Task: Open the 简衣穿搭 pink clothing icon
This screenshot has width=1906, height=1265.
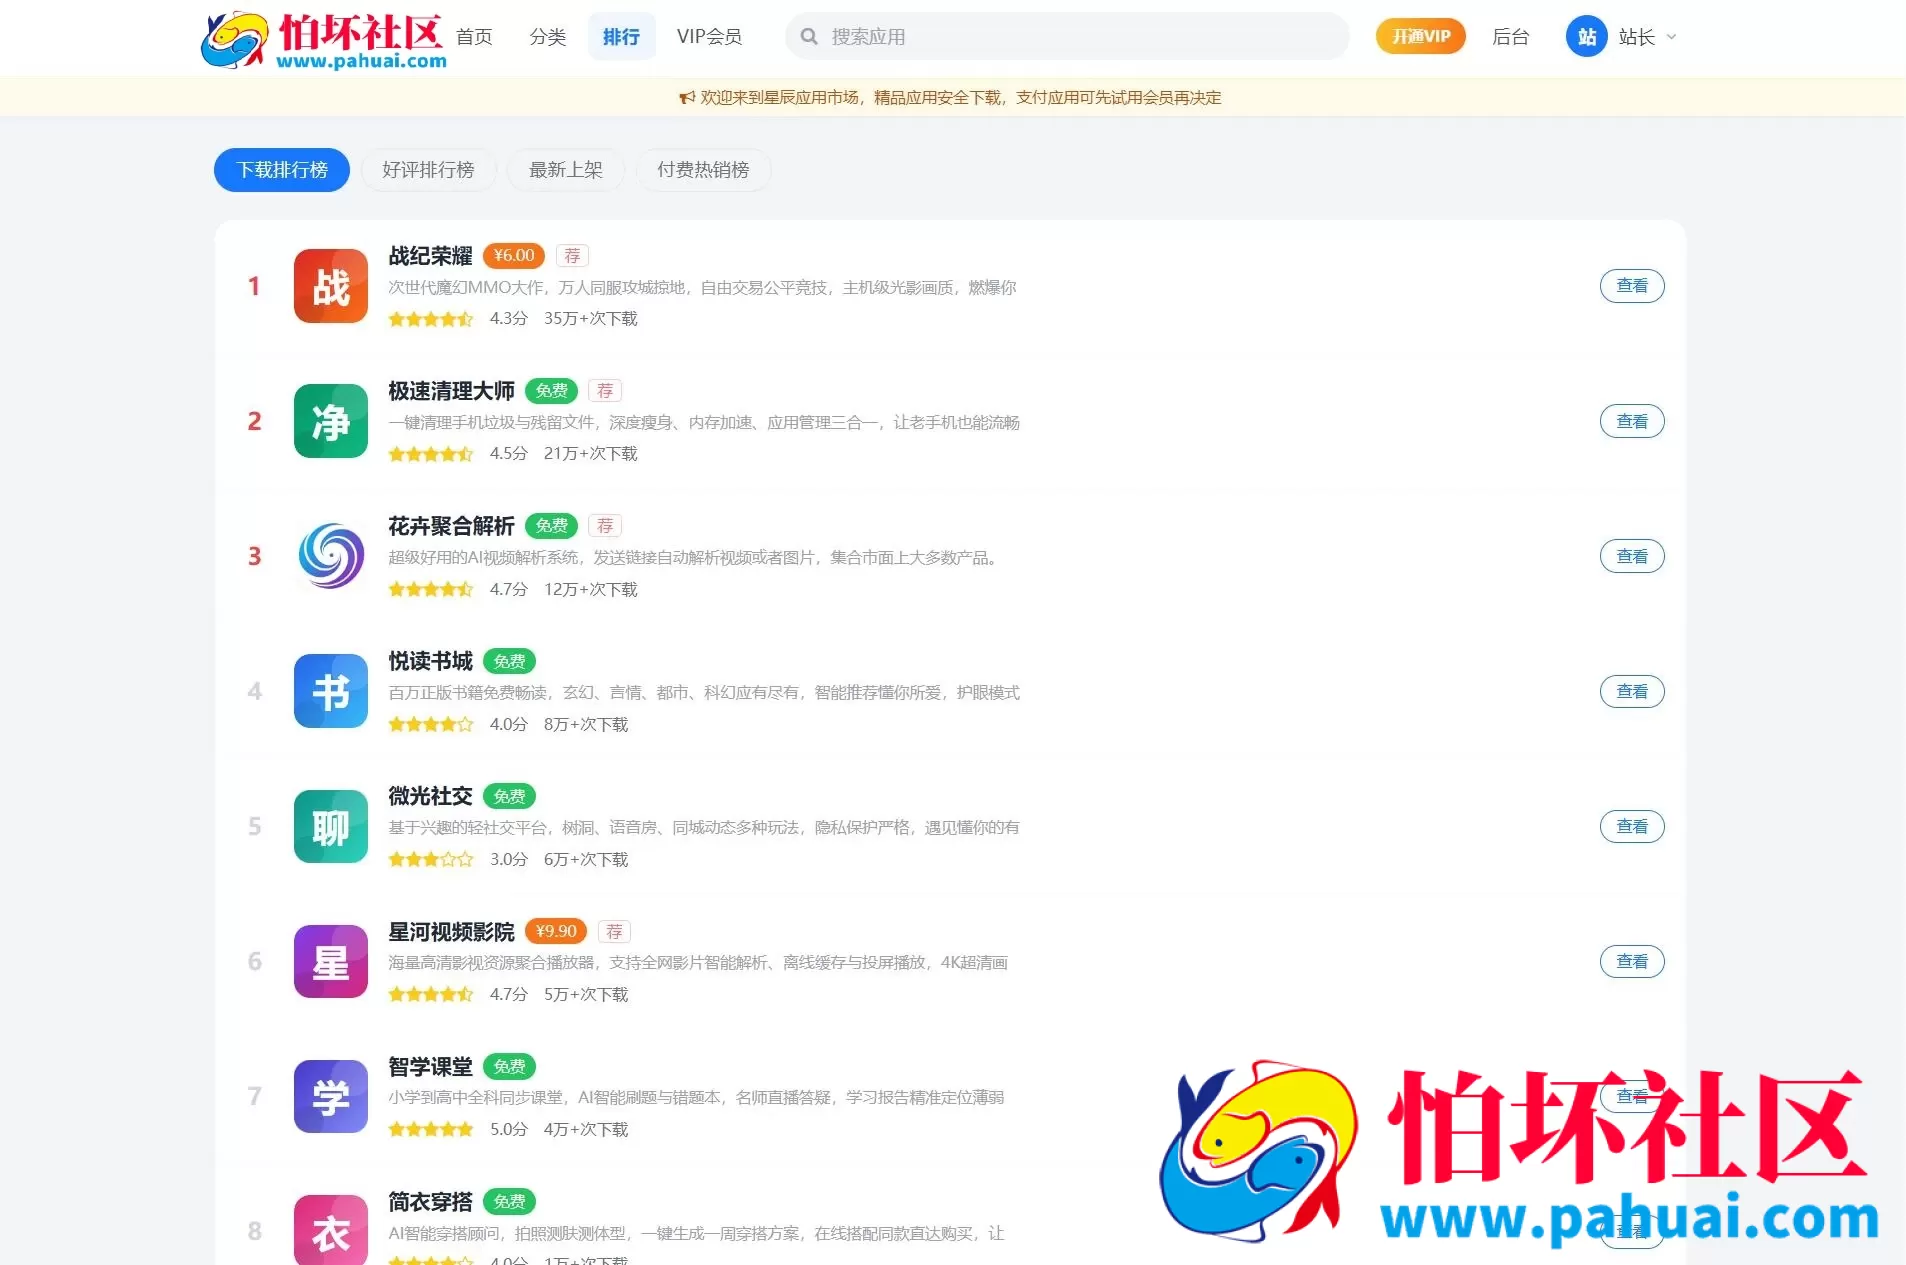Action: pos(331,1230)
